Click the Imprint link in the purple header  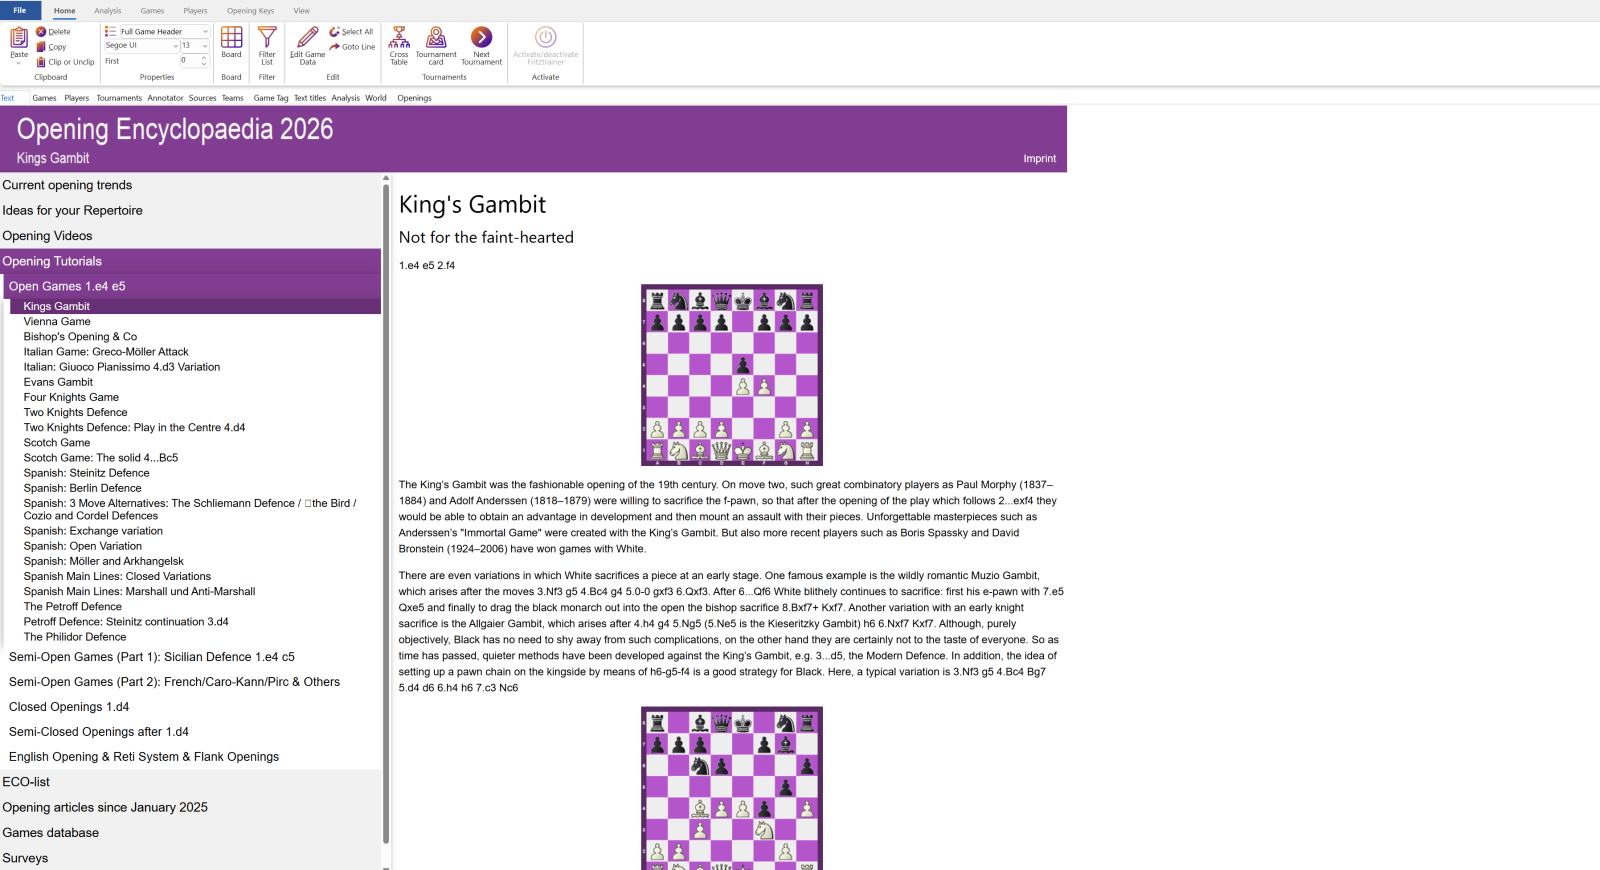coord(1039,159)
